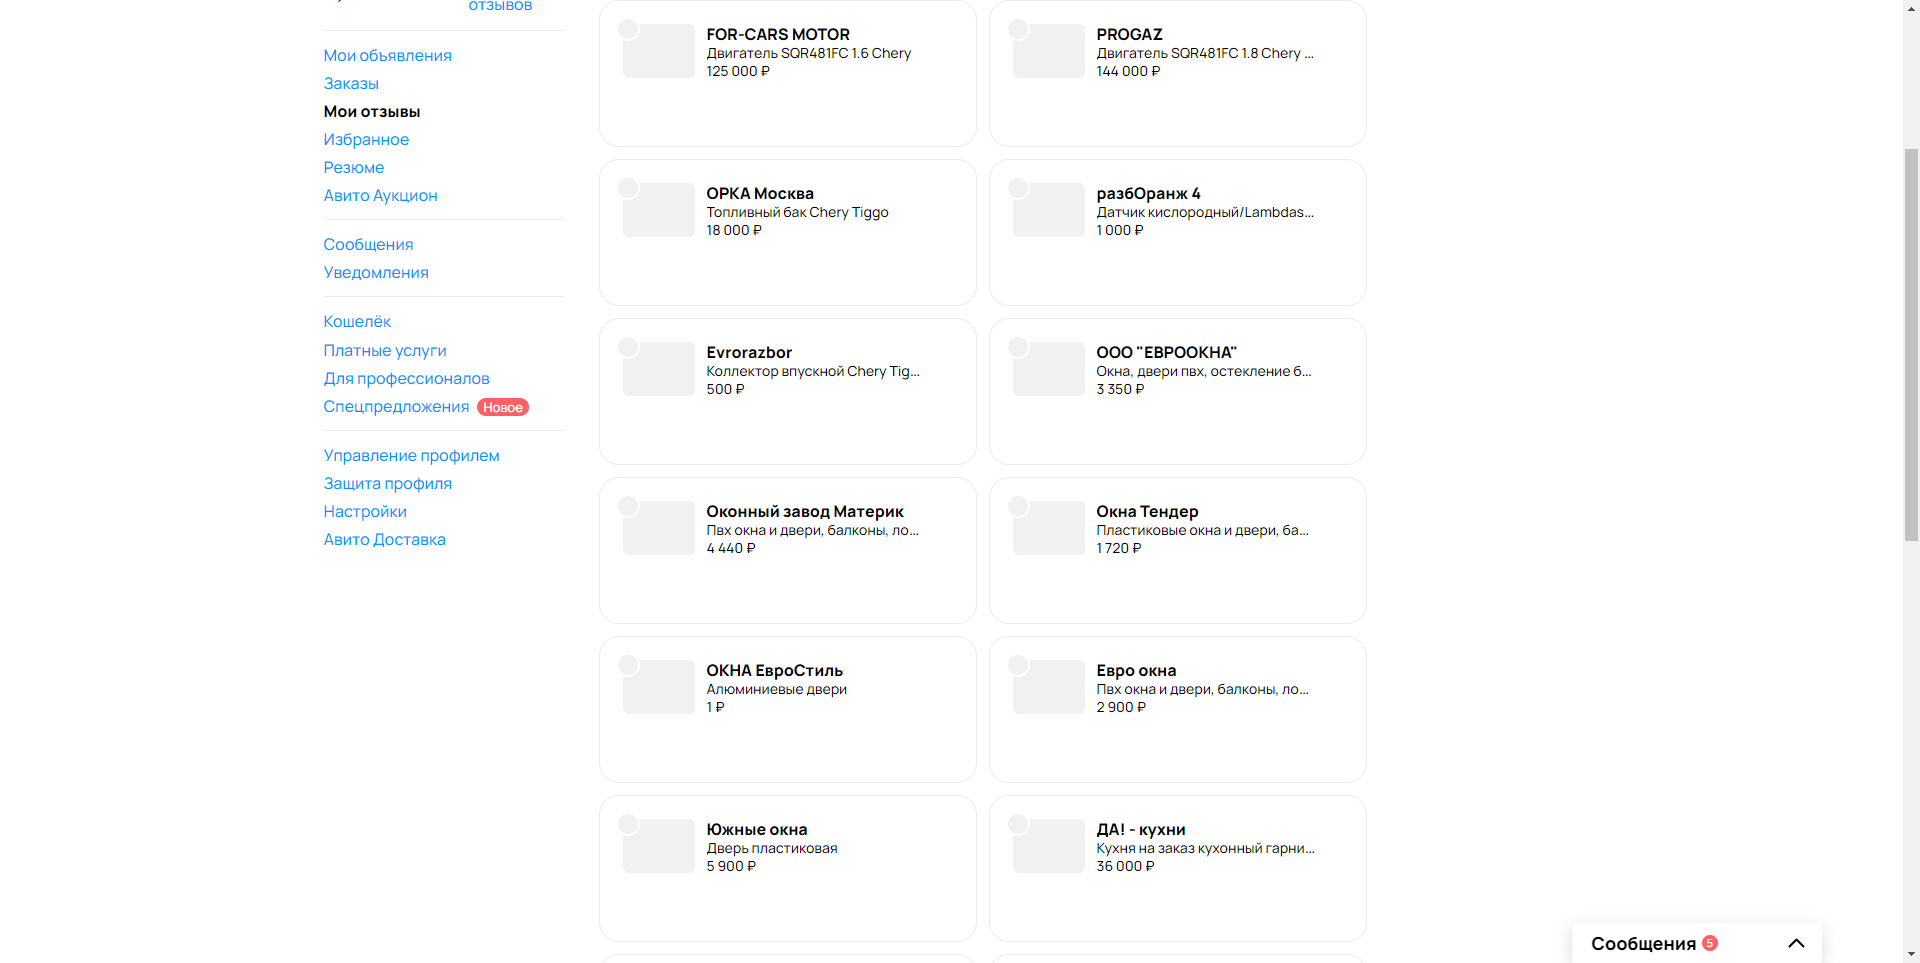Open разбОранж 4 item thumbnail

click(1049, 210)
